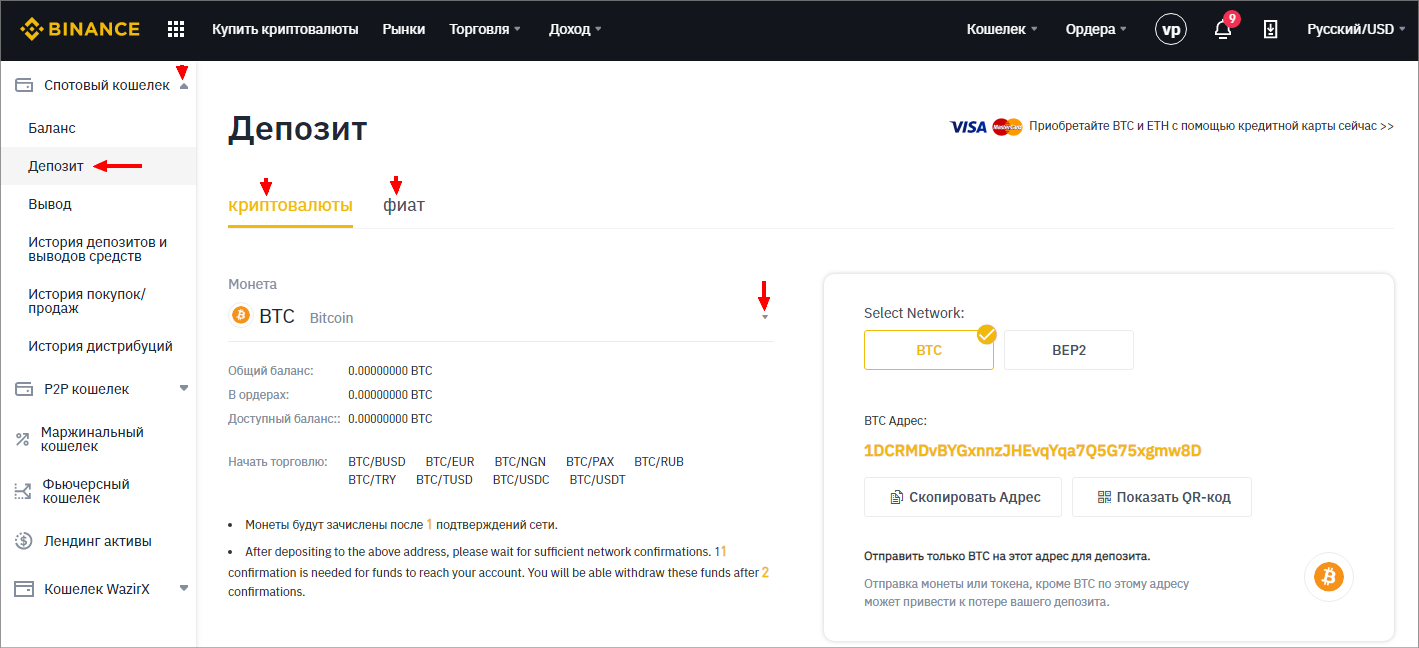Open BTC/TRY trading pair

(x=372, y=480)
